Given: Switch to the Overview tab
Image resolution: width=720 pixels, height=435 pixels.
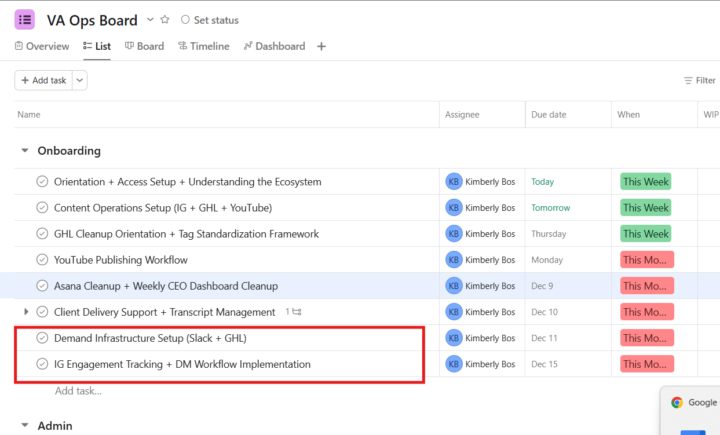Looking at the screenshot, I should coord(42,46).
